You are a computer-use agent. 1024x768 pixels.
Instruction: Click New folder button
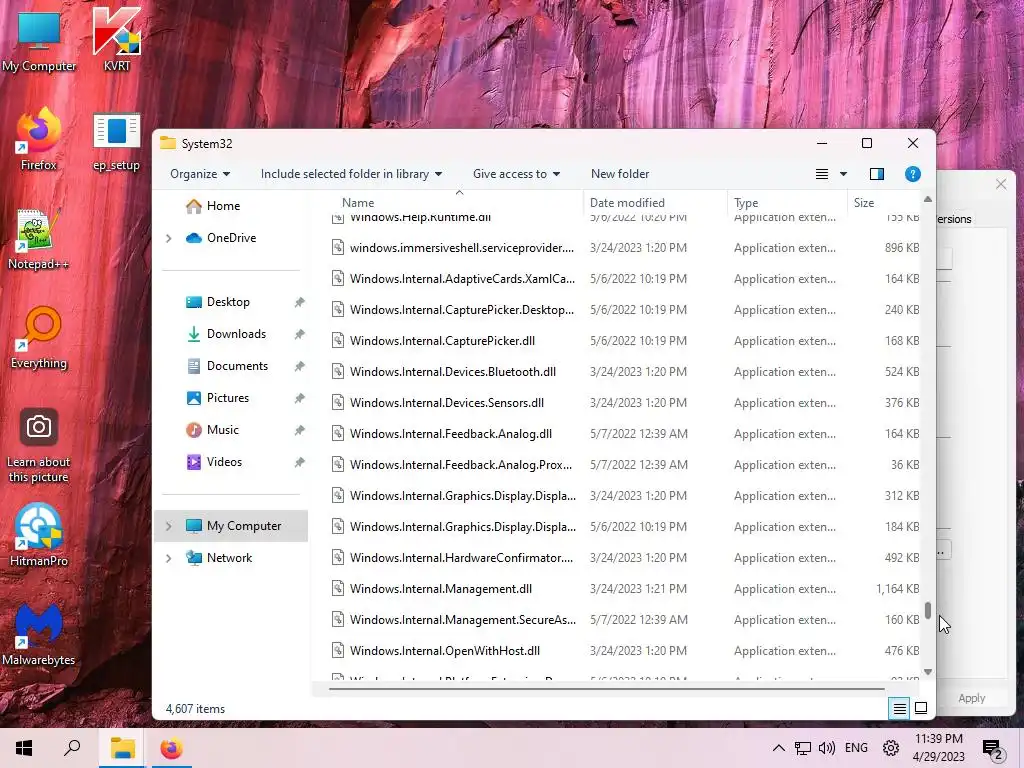[620, 174]
